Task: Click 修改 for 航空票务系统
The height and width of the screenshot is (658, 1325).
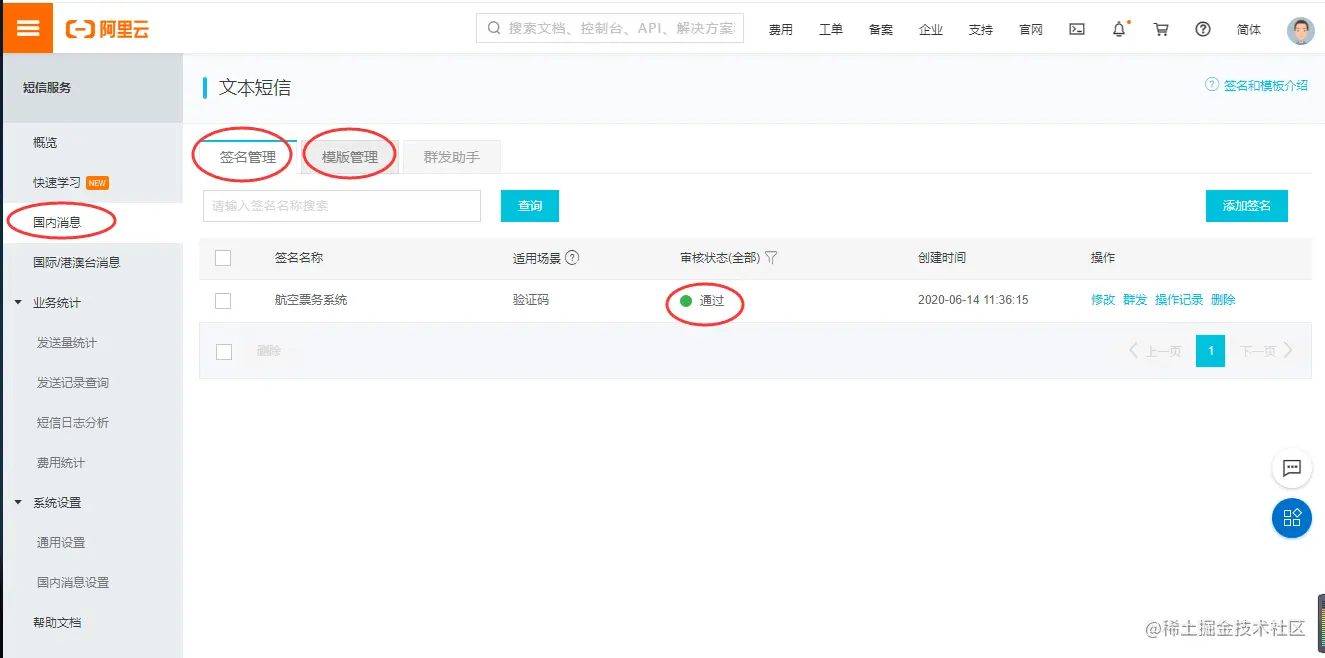Action: click(1103, 300)
